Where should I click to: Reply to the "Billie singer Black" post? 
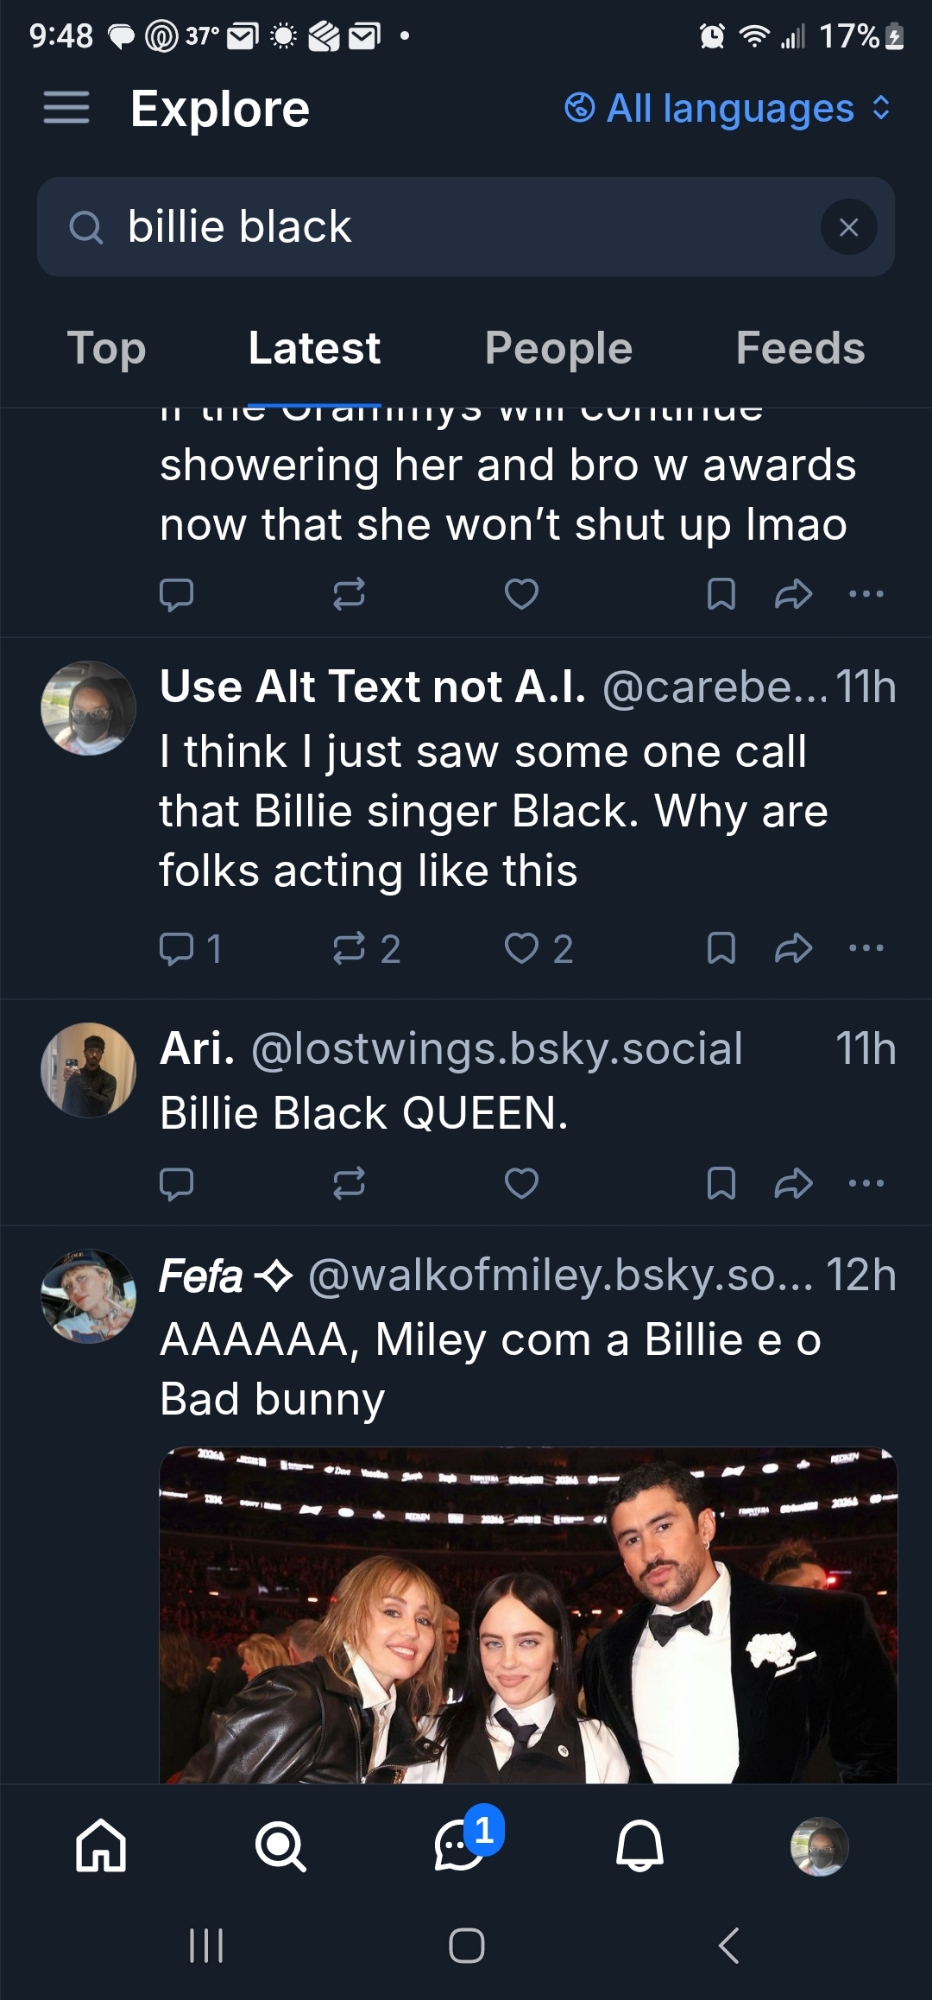(x=177, y=948)
